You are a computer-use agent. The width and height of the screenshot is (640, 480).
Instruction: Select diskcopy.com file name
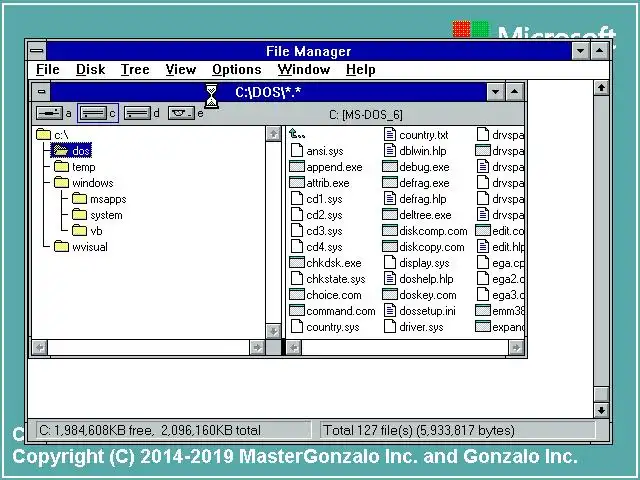(x=432, y=247)
